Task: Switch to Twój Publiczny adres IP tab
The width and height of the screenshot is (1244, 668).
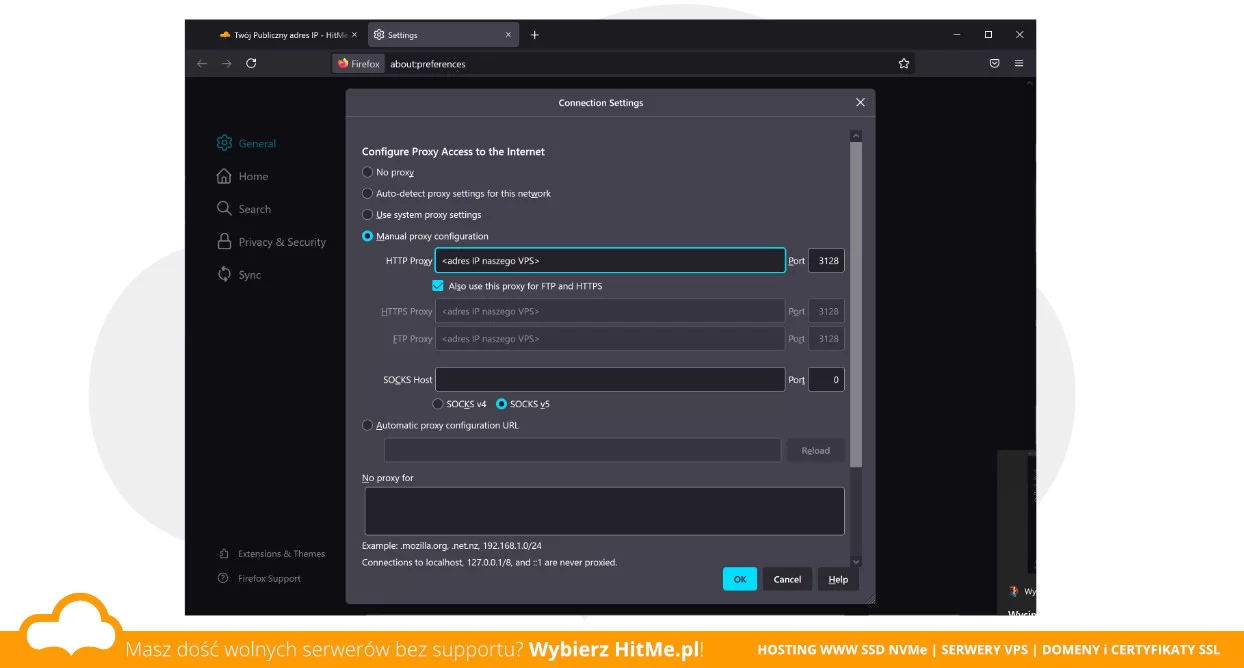Action: (288, 35)
